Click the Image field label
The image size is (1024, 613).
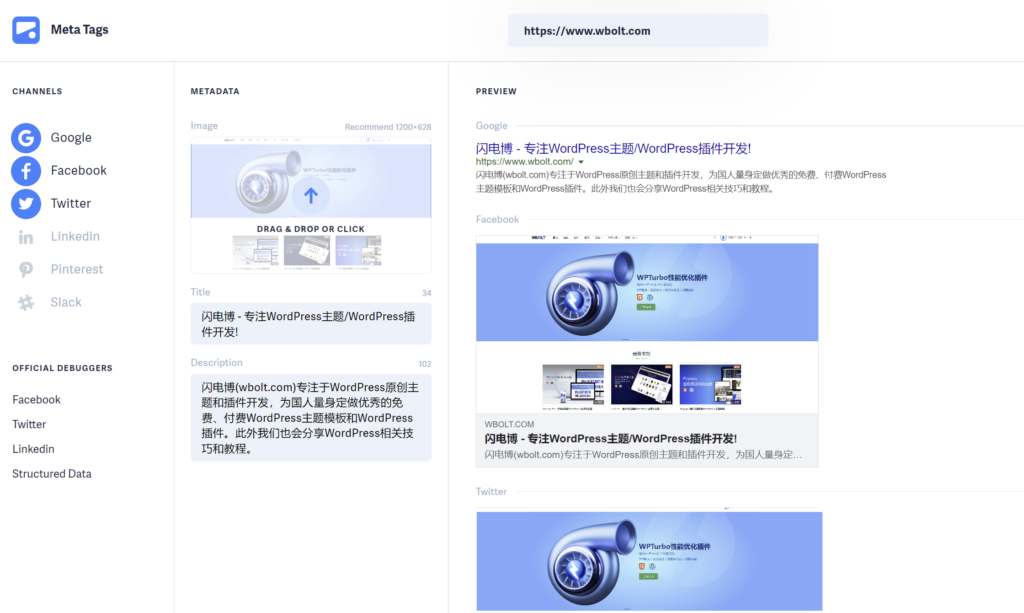[x=204, y=126]
